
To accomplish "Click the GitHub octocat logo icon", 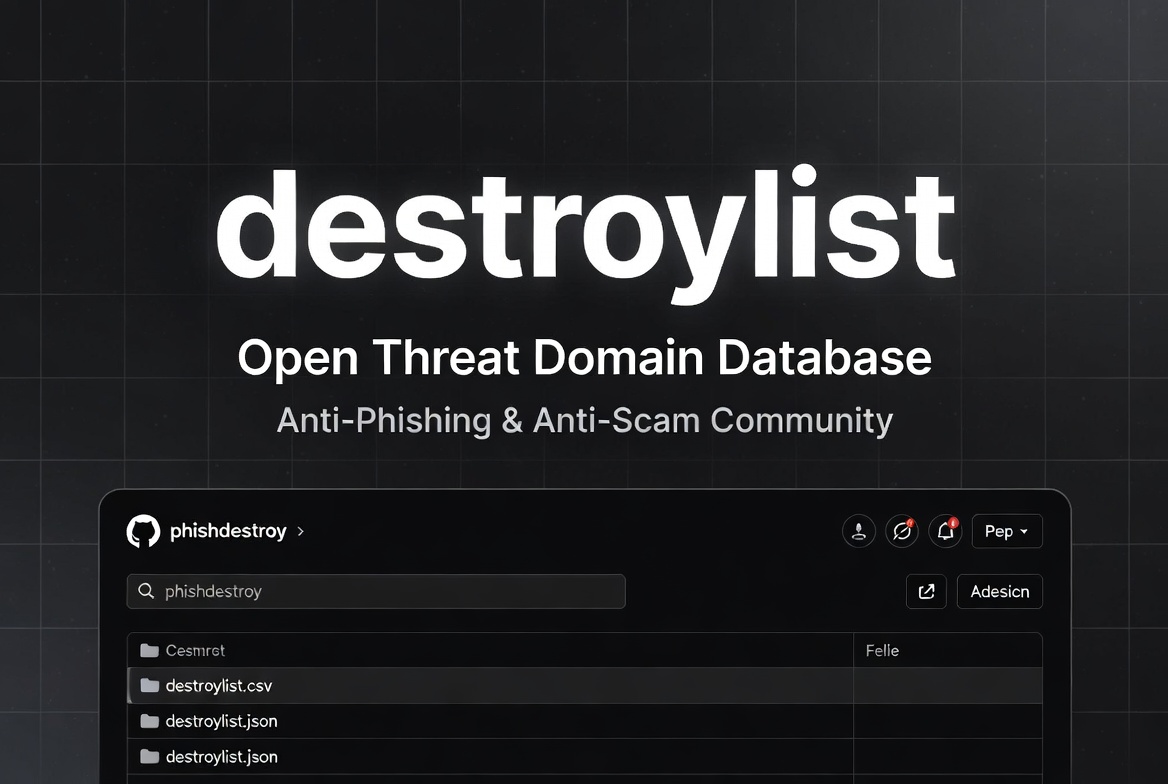I will click(144, 531).
